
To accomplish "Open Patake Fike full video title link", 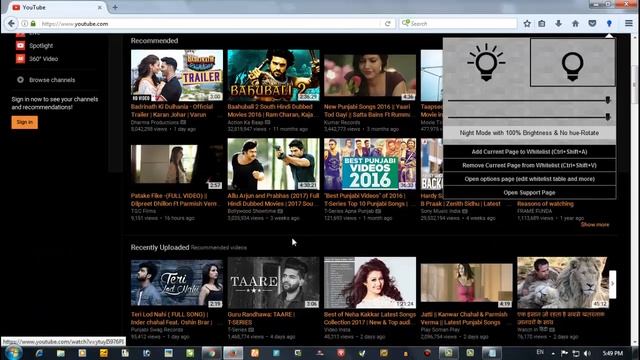I will (174, 200).
